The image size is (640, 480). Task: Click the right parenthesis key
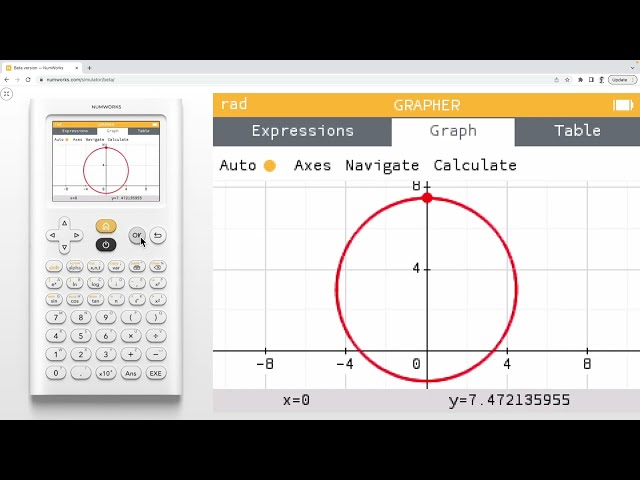click(x=156, y=317)
